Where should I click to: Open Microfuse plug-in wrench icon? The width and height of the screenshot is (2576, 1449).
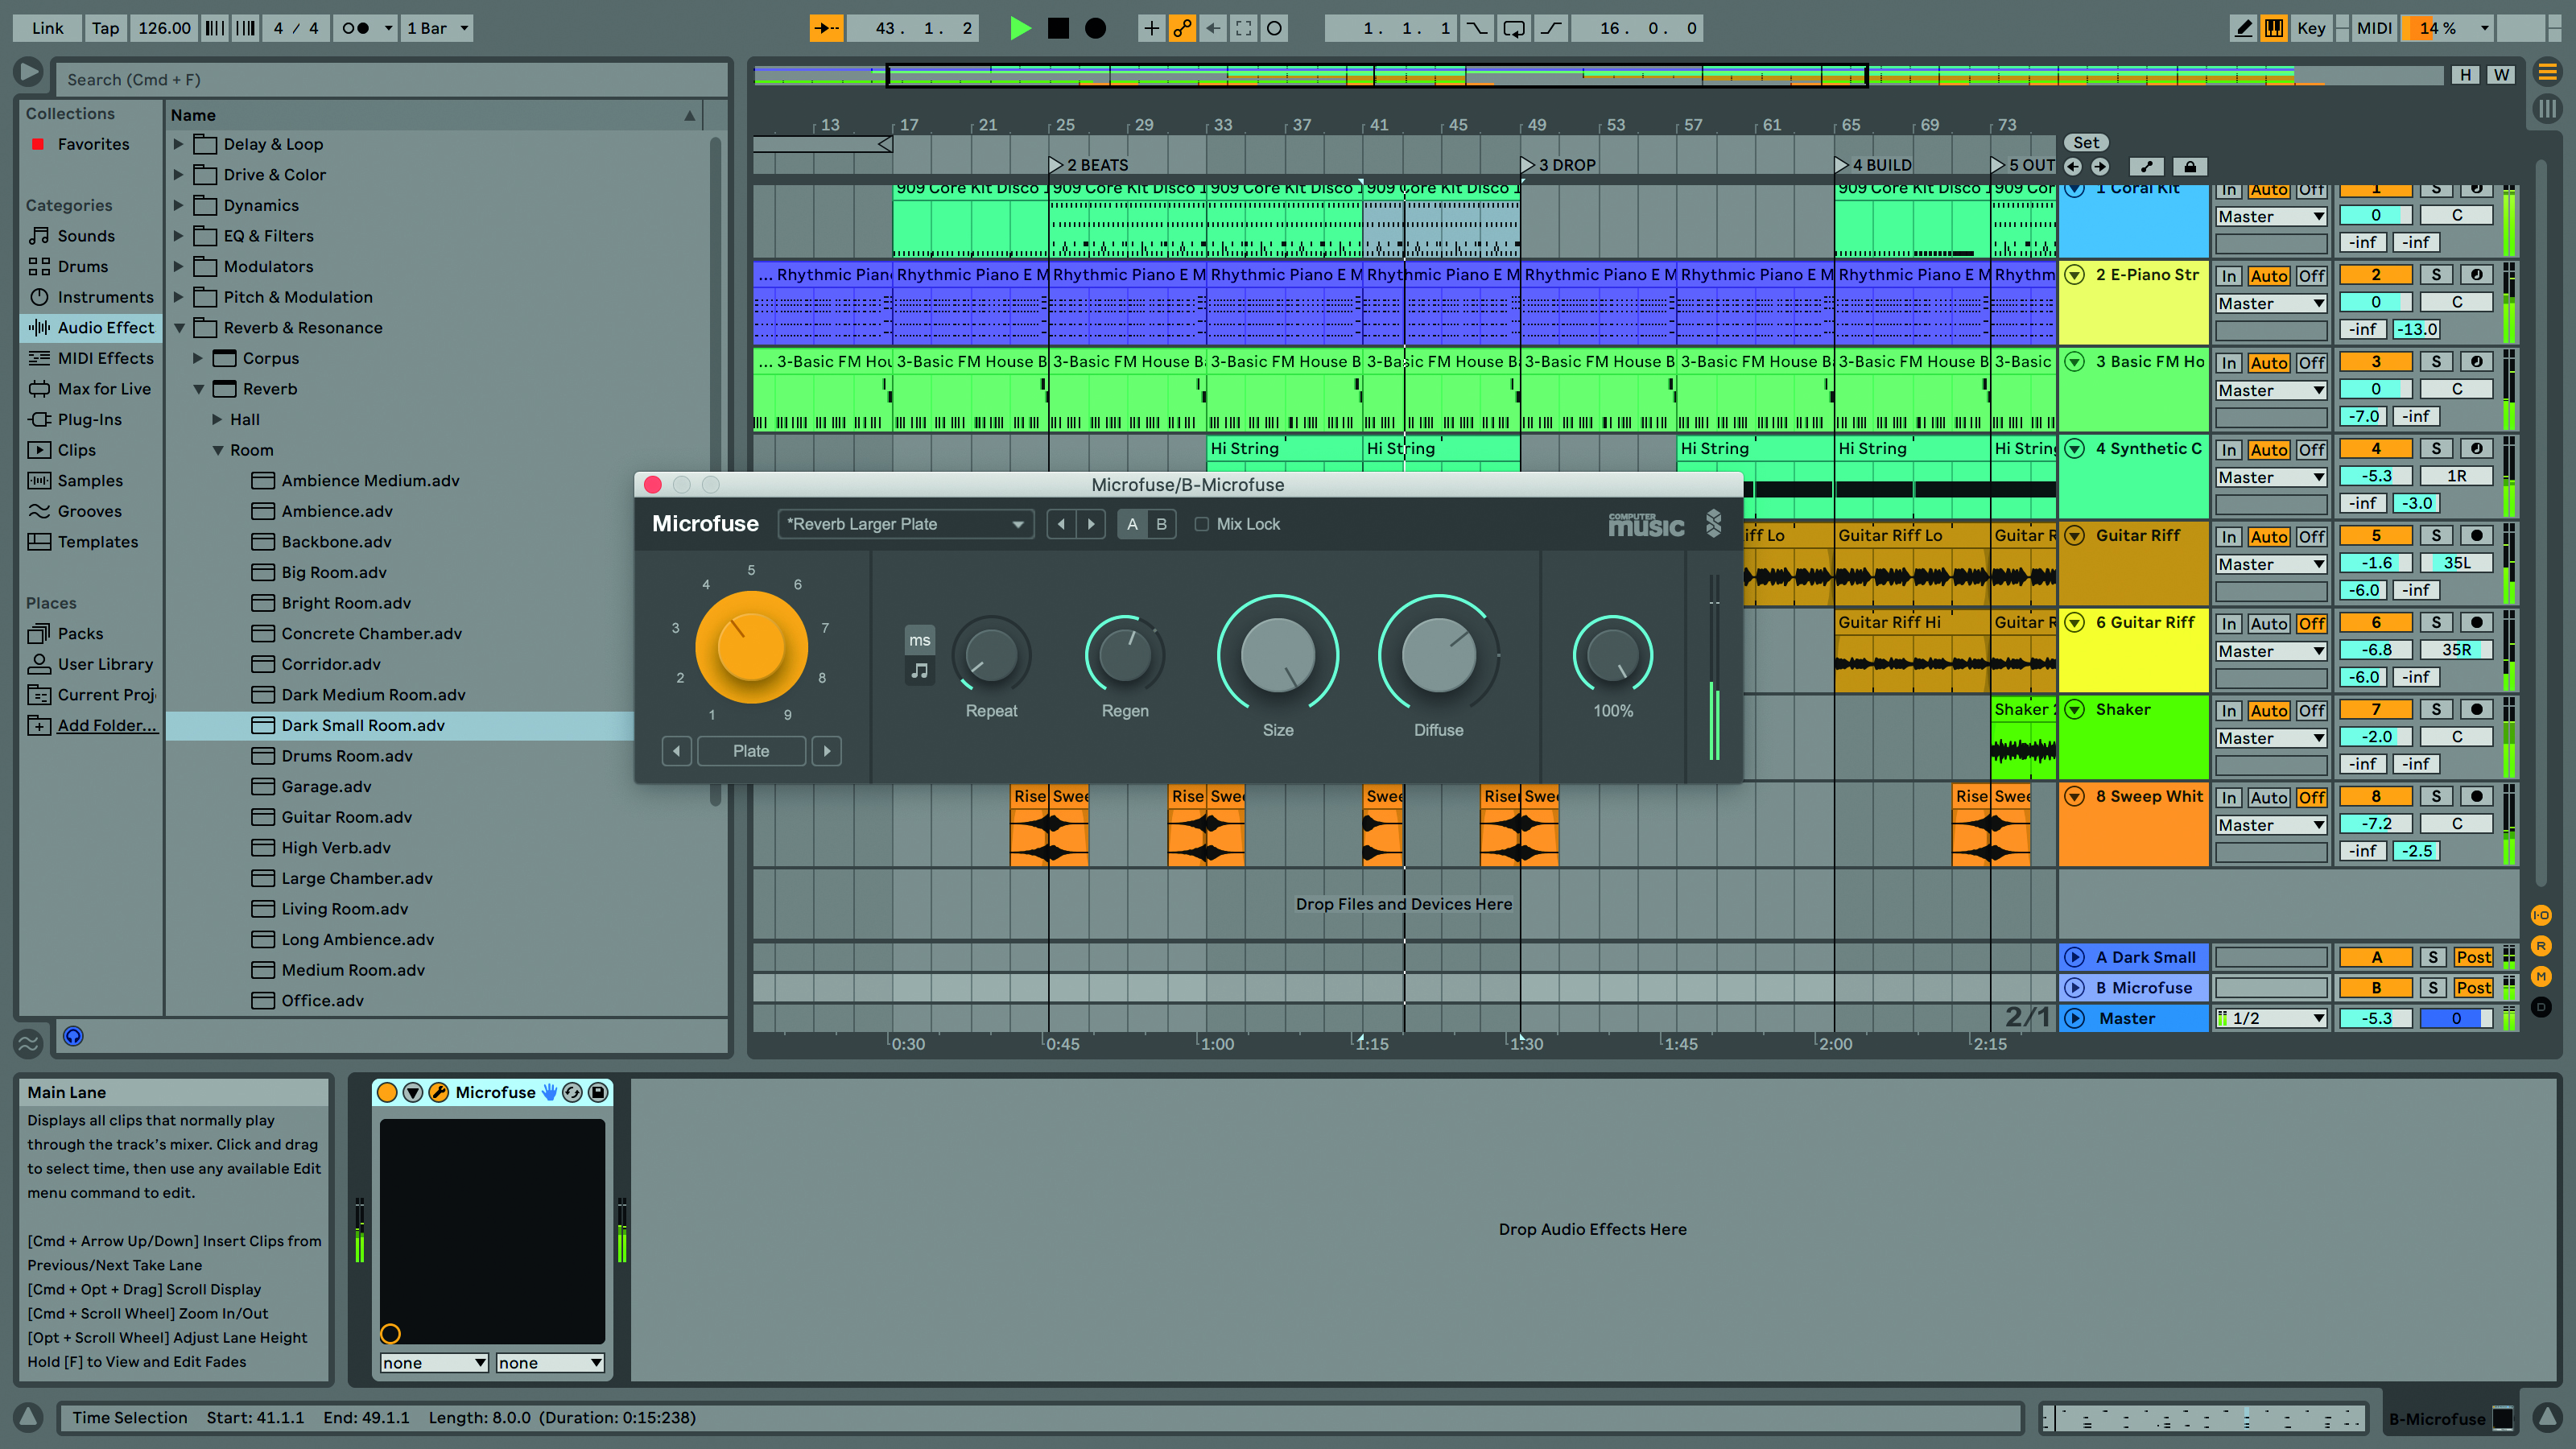pos(438,1092)
